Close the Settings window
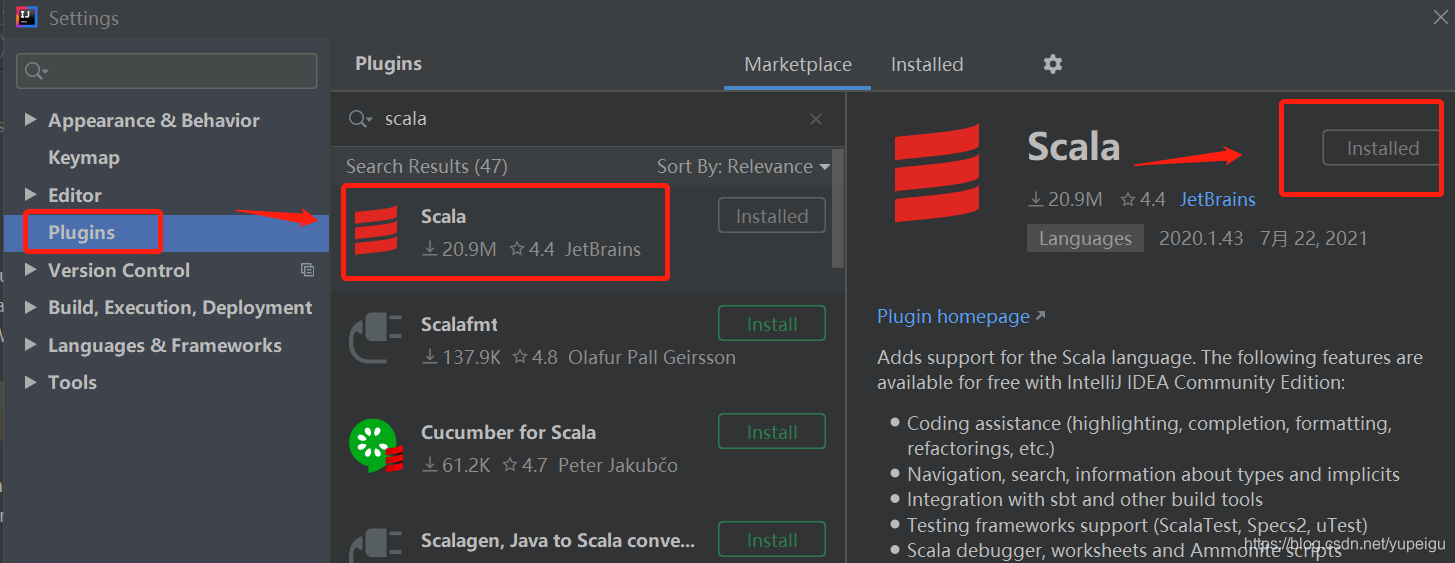This screenshot has height=563, width=1455. point(1440,15)
